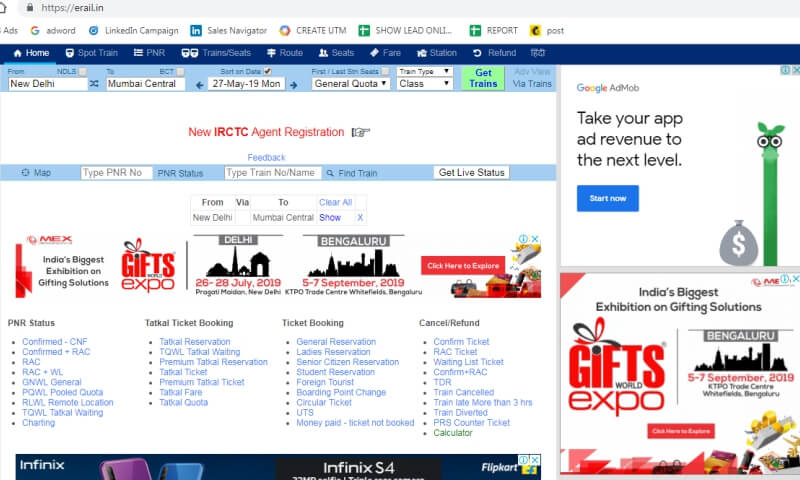Open LinkedIn Campaign bookmark
The height and width of the screenshot is (480, 800).
134,31
